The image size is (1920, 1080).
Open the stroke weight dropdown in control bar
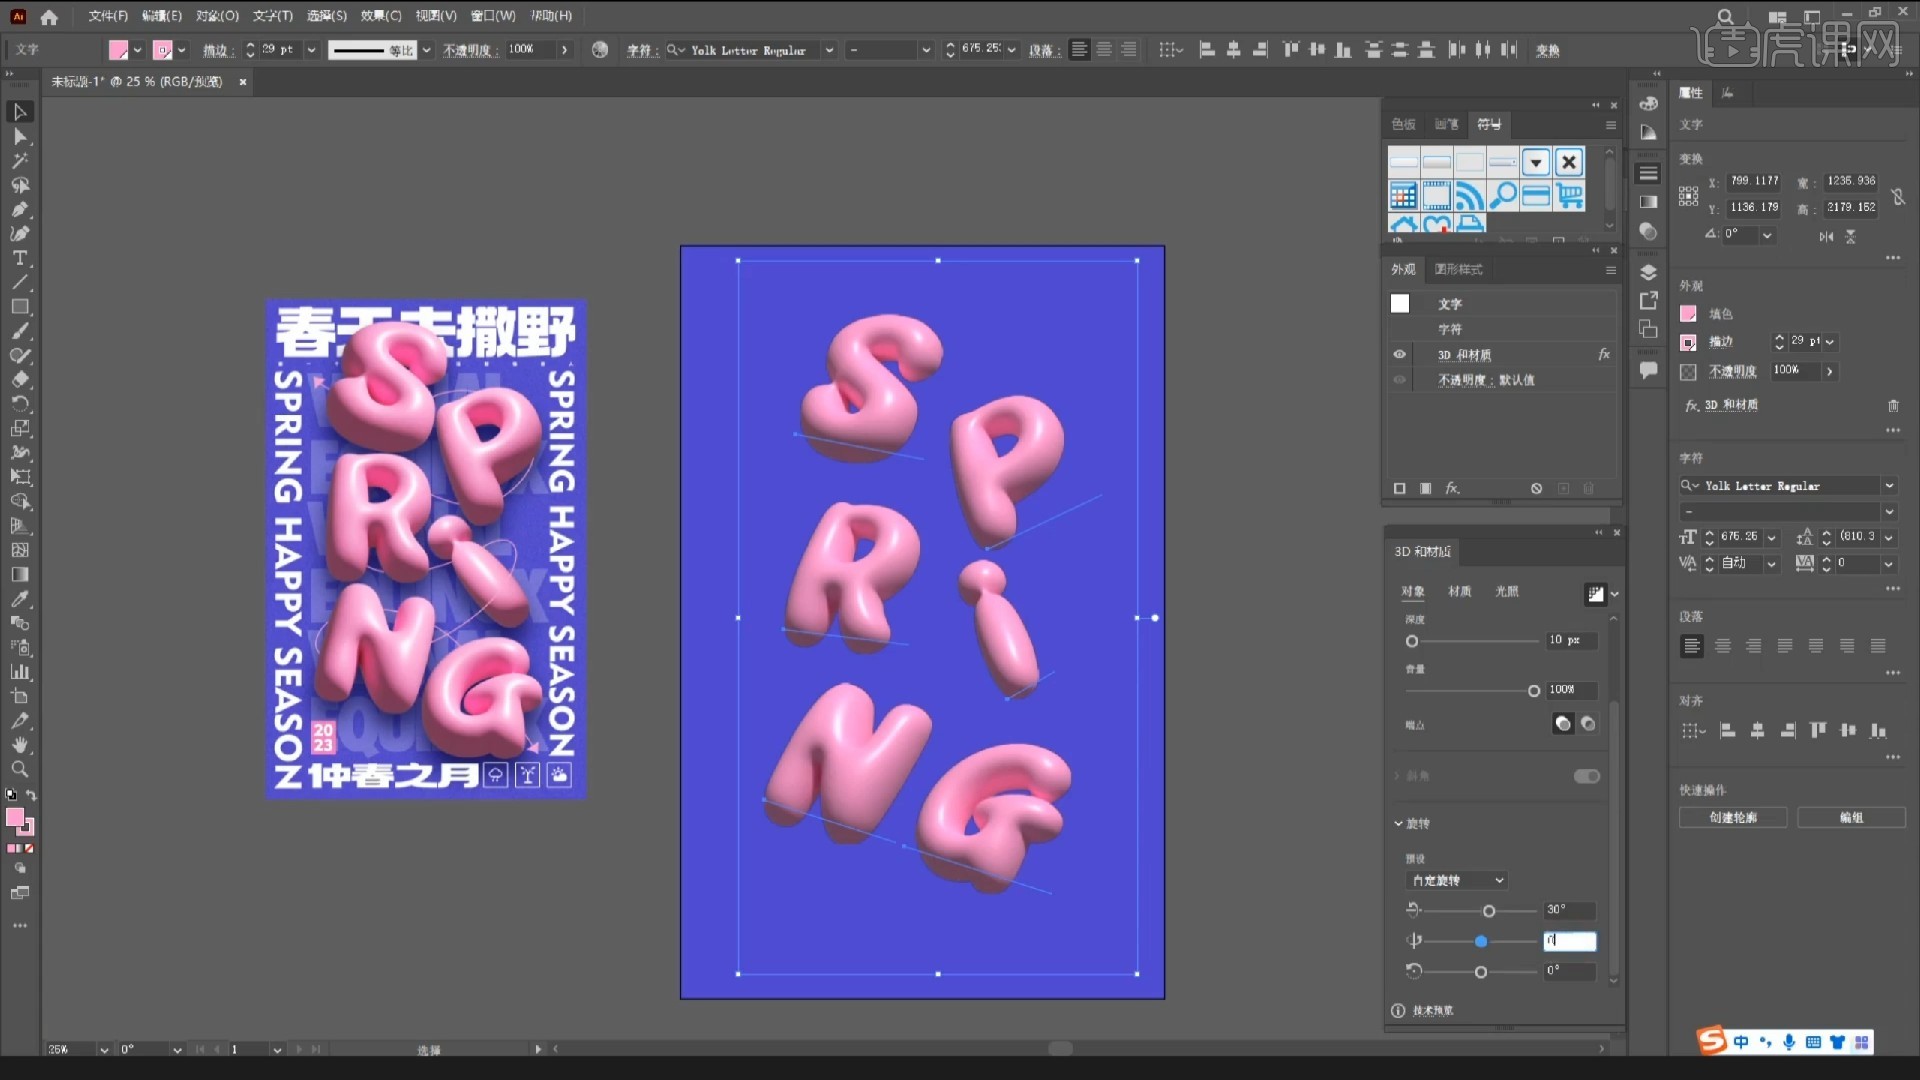(x=312, y=50)
